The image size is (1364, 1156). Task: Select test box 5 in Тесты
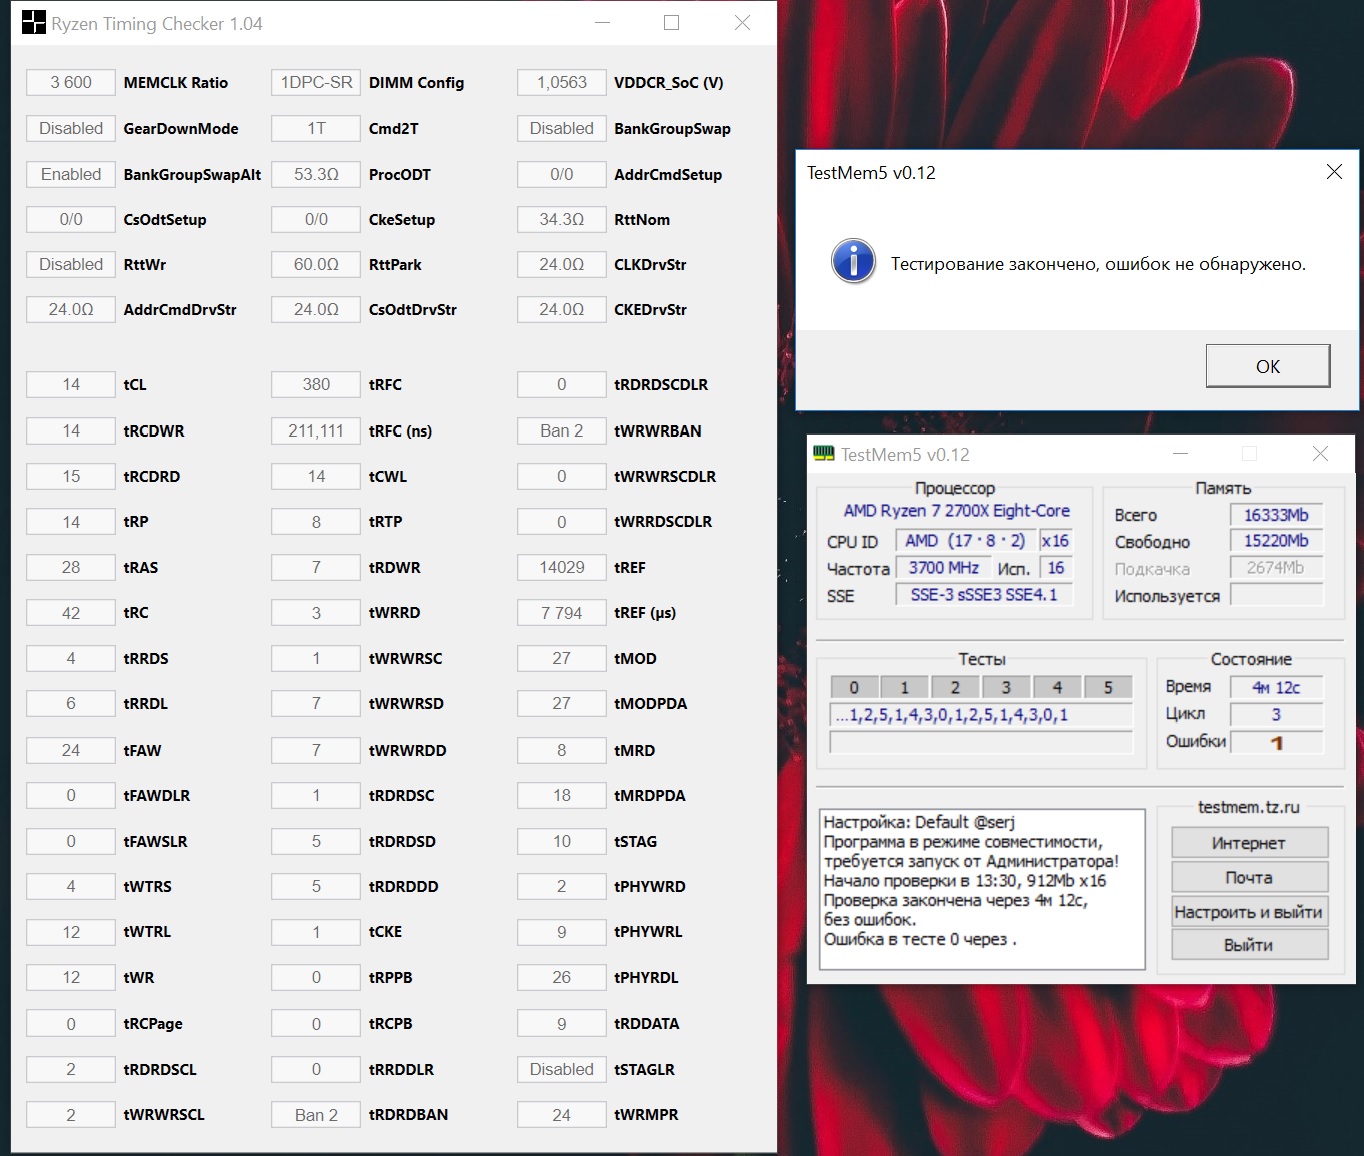coord(1108,687)
